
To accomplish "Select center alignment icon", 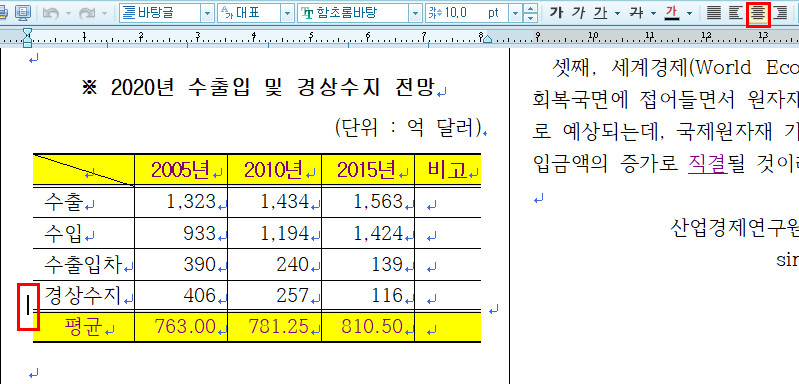I will point(758,13).
